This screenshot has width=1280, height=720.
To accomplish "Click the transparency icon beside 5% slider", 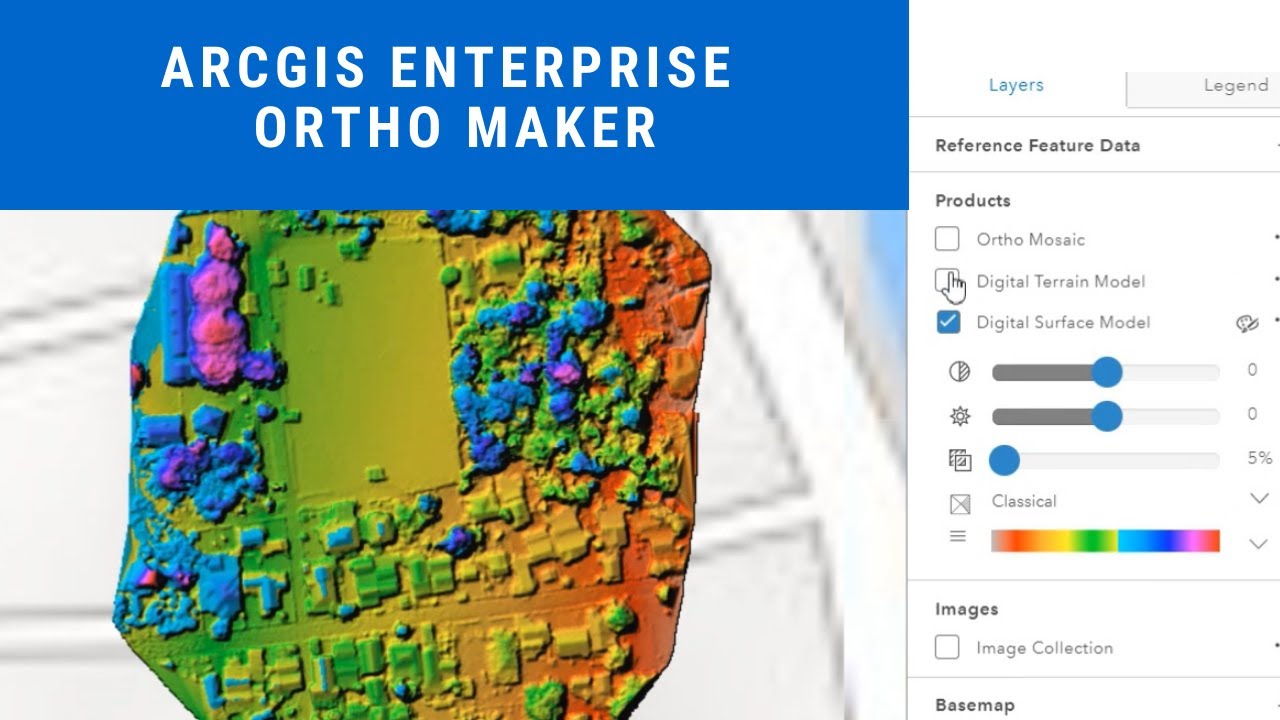I will [x=959, y=460].
